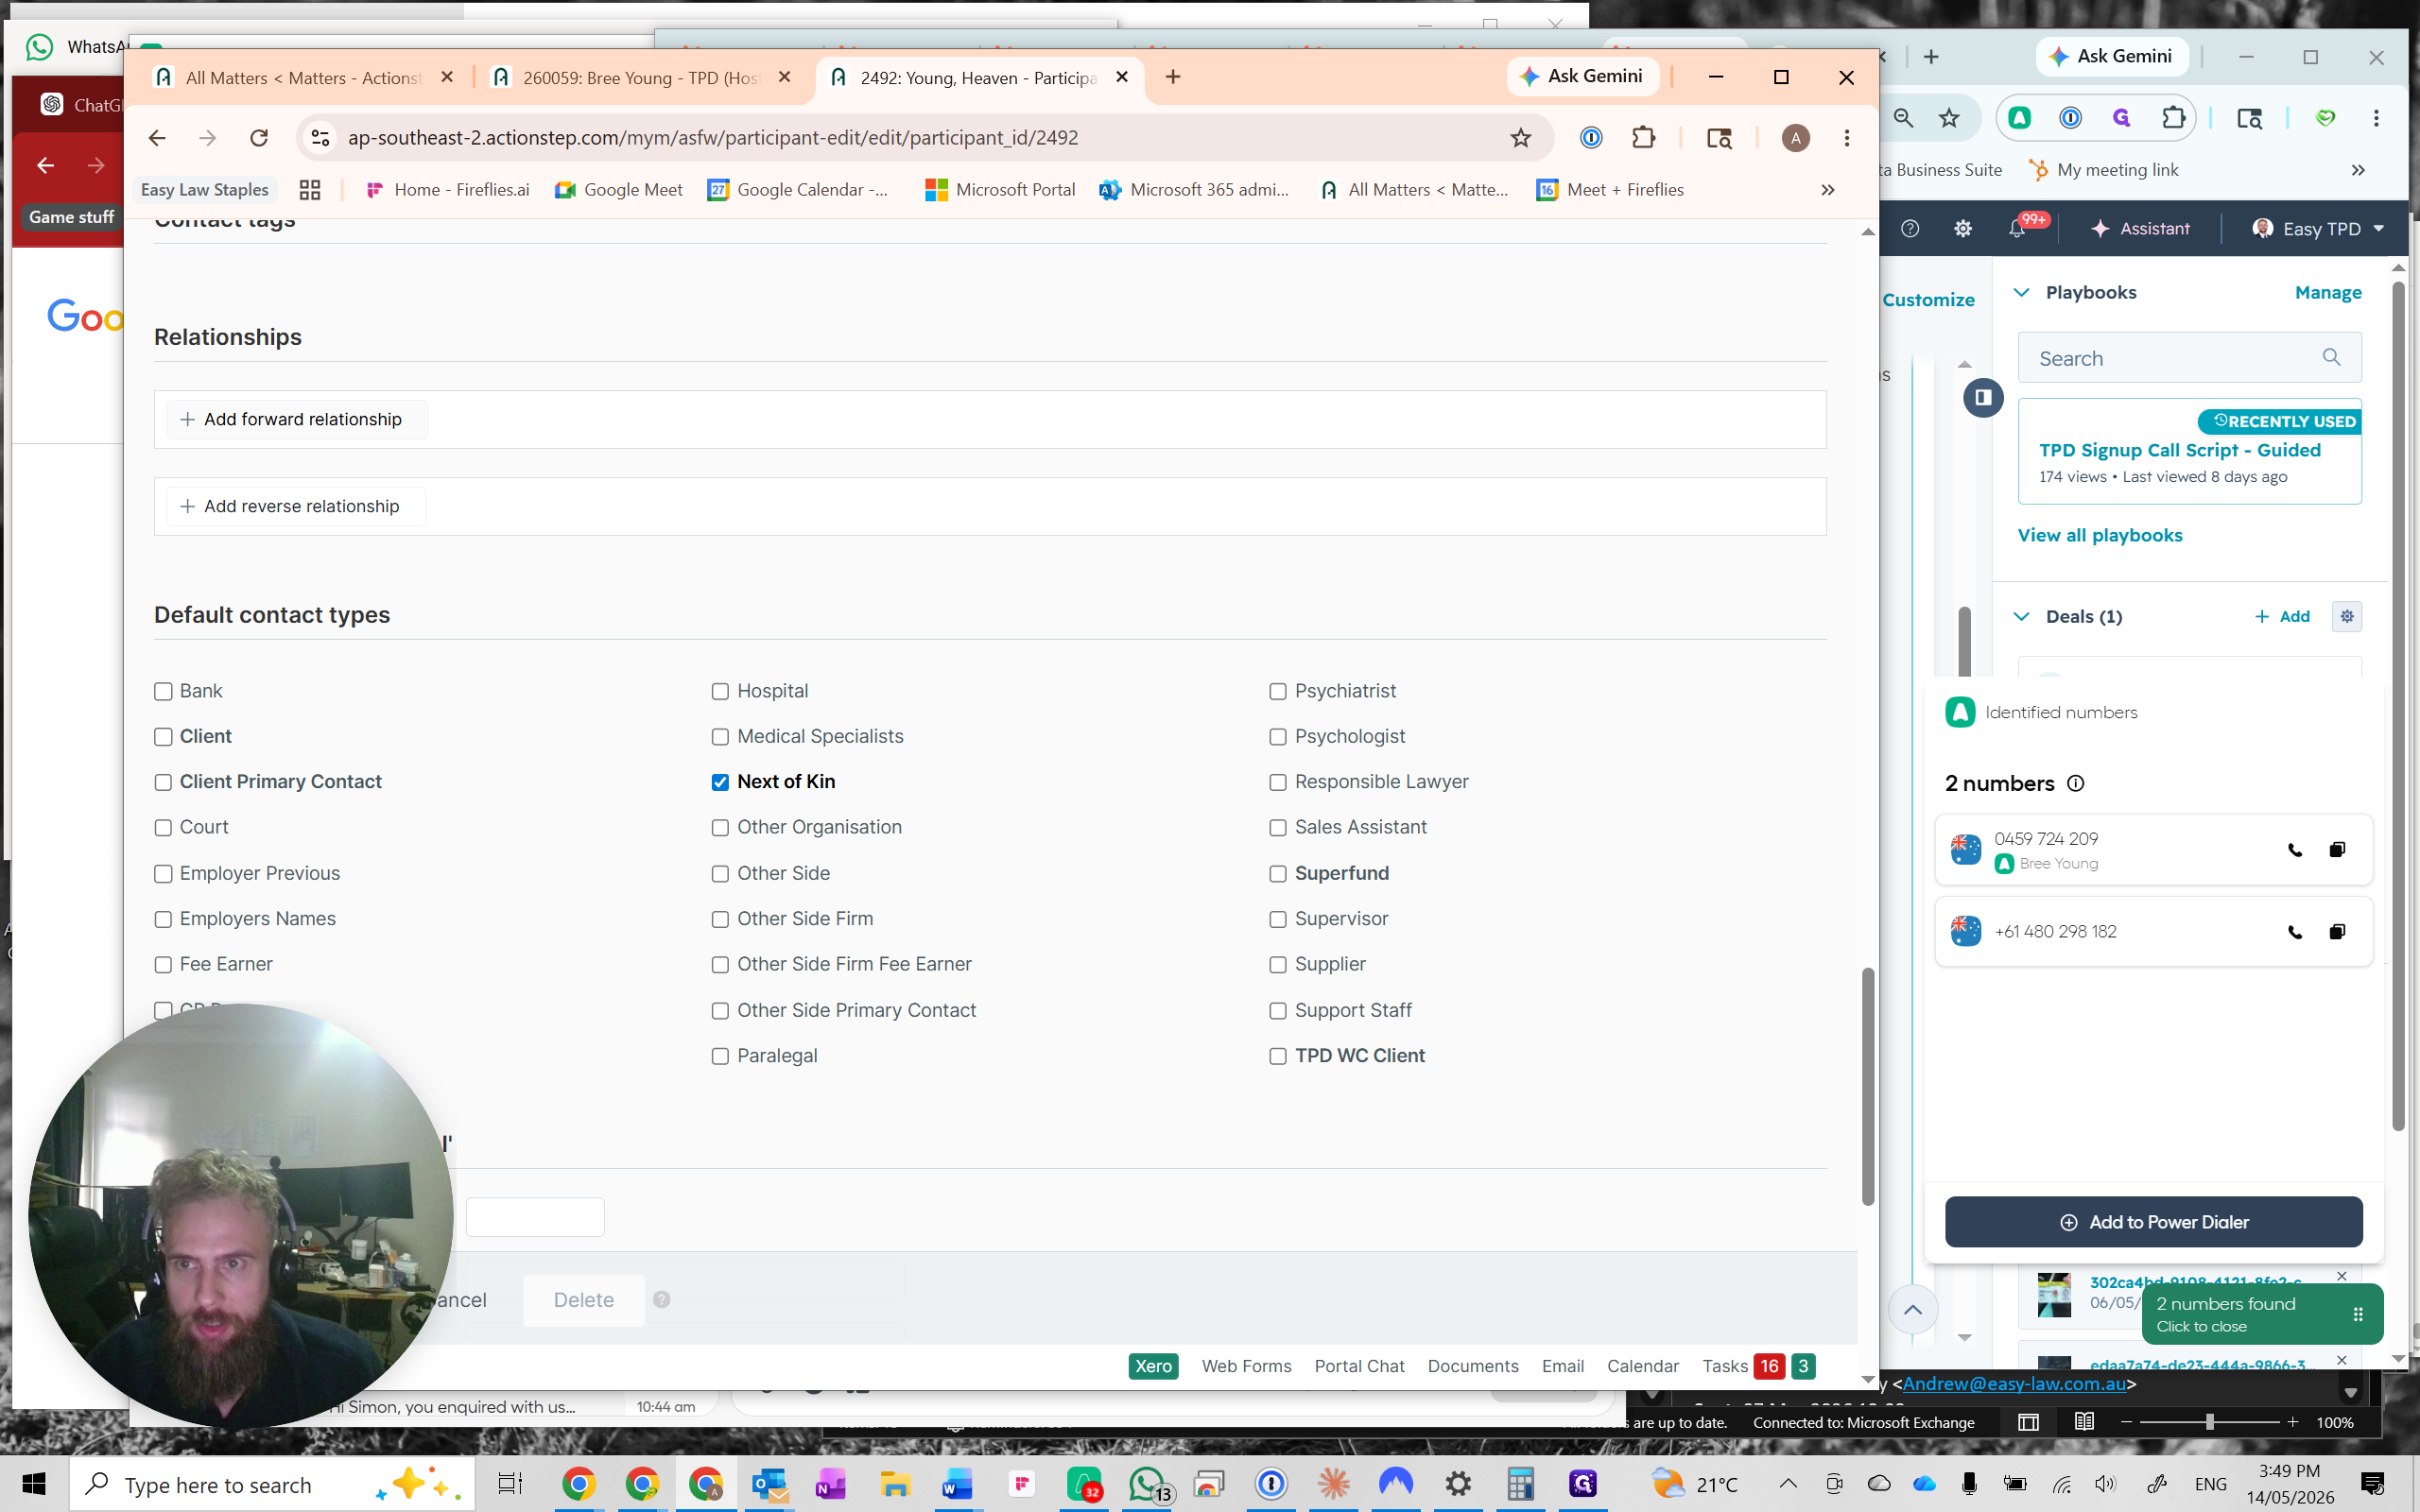
Task: Check the Client contact type
Action: pyautogui.click(x=163, y=737)
